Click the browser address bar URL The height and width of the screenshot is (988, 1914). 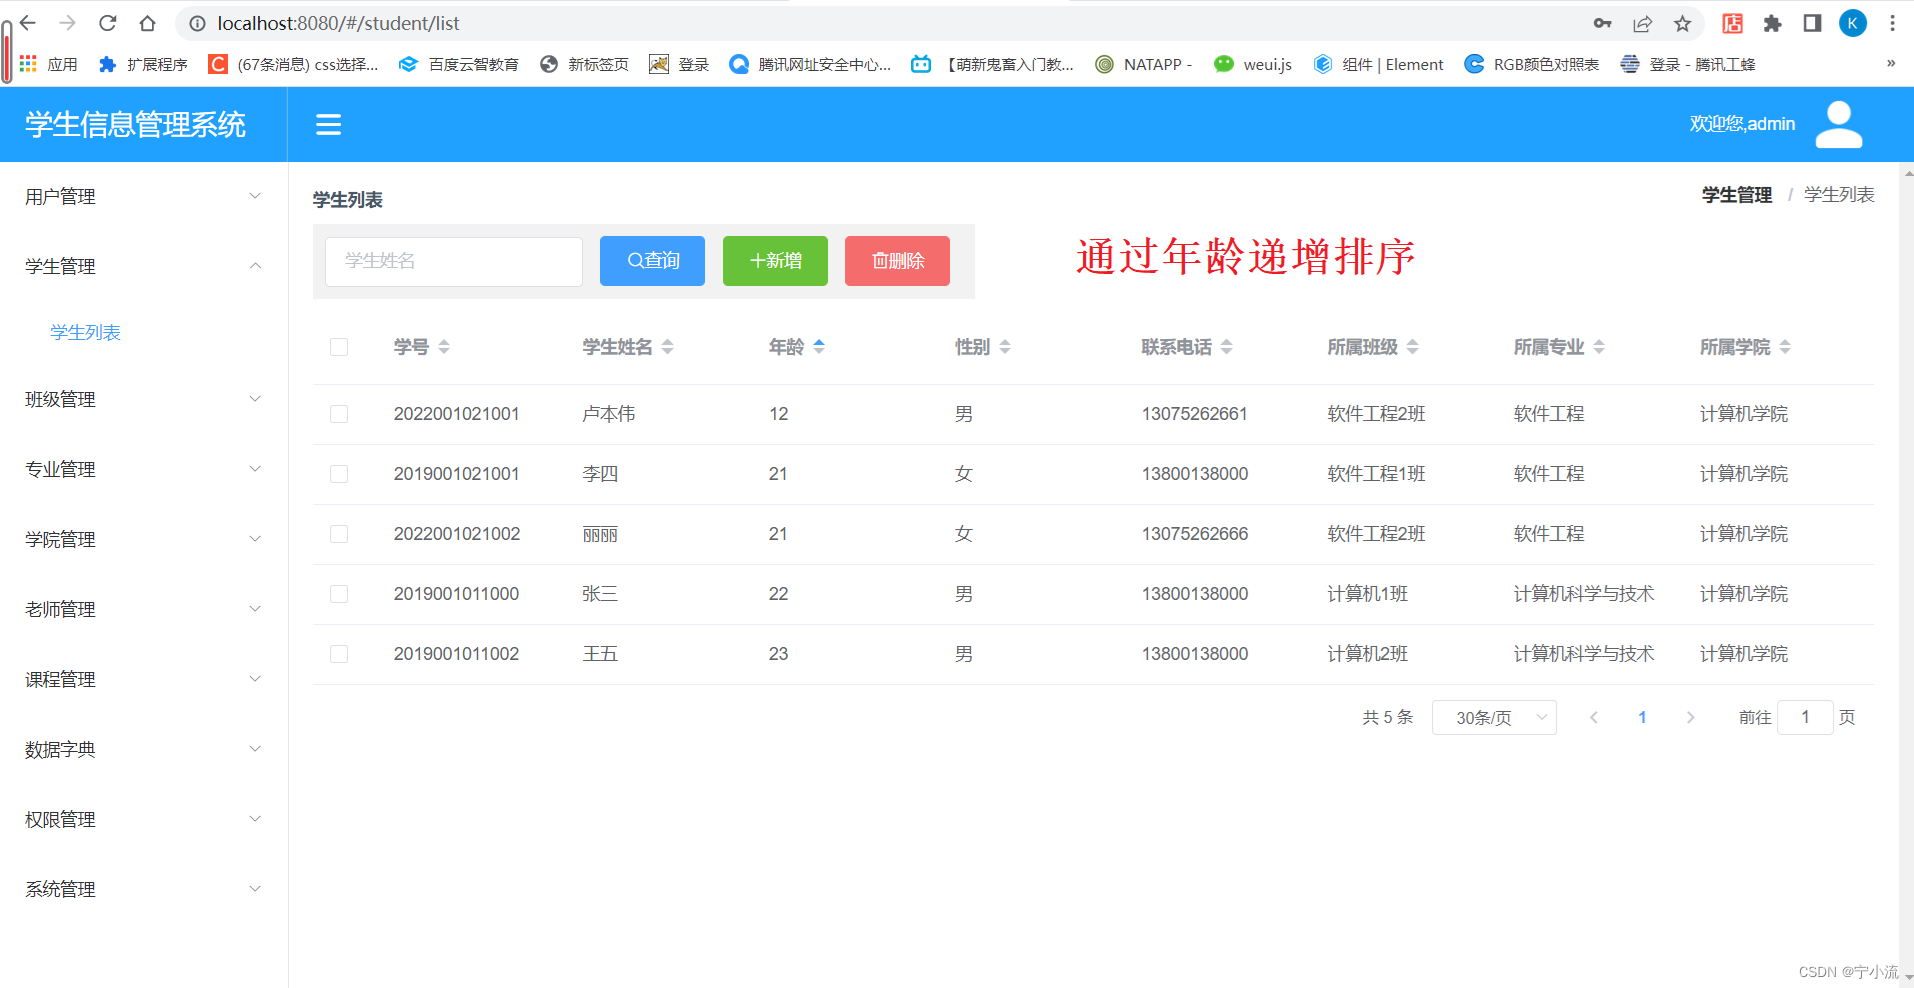[x=338, y=23]
